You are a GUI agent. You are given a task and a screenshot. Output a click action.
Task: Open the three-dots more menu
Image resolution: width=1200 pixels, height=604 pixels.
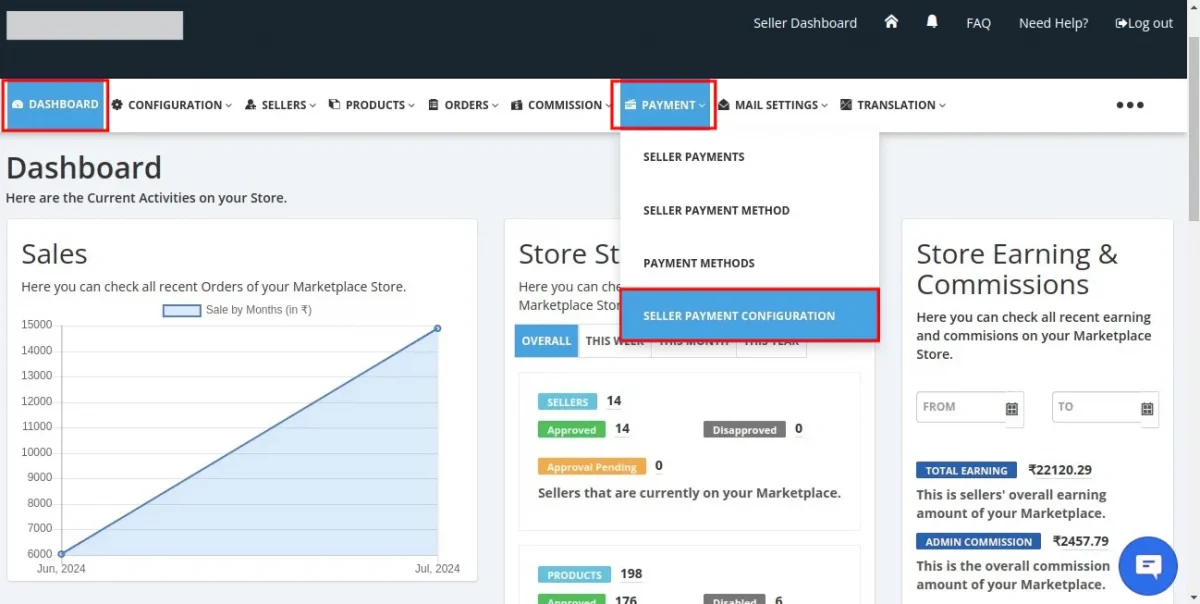click(1130, 105)
